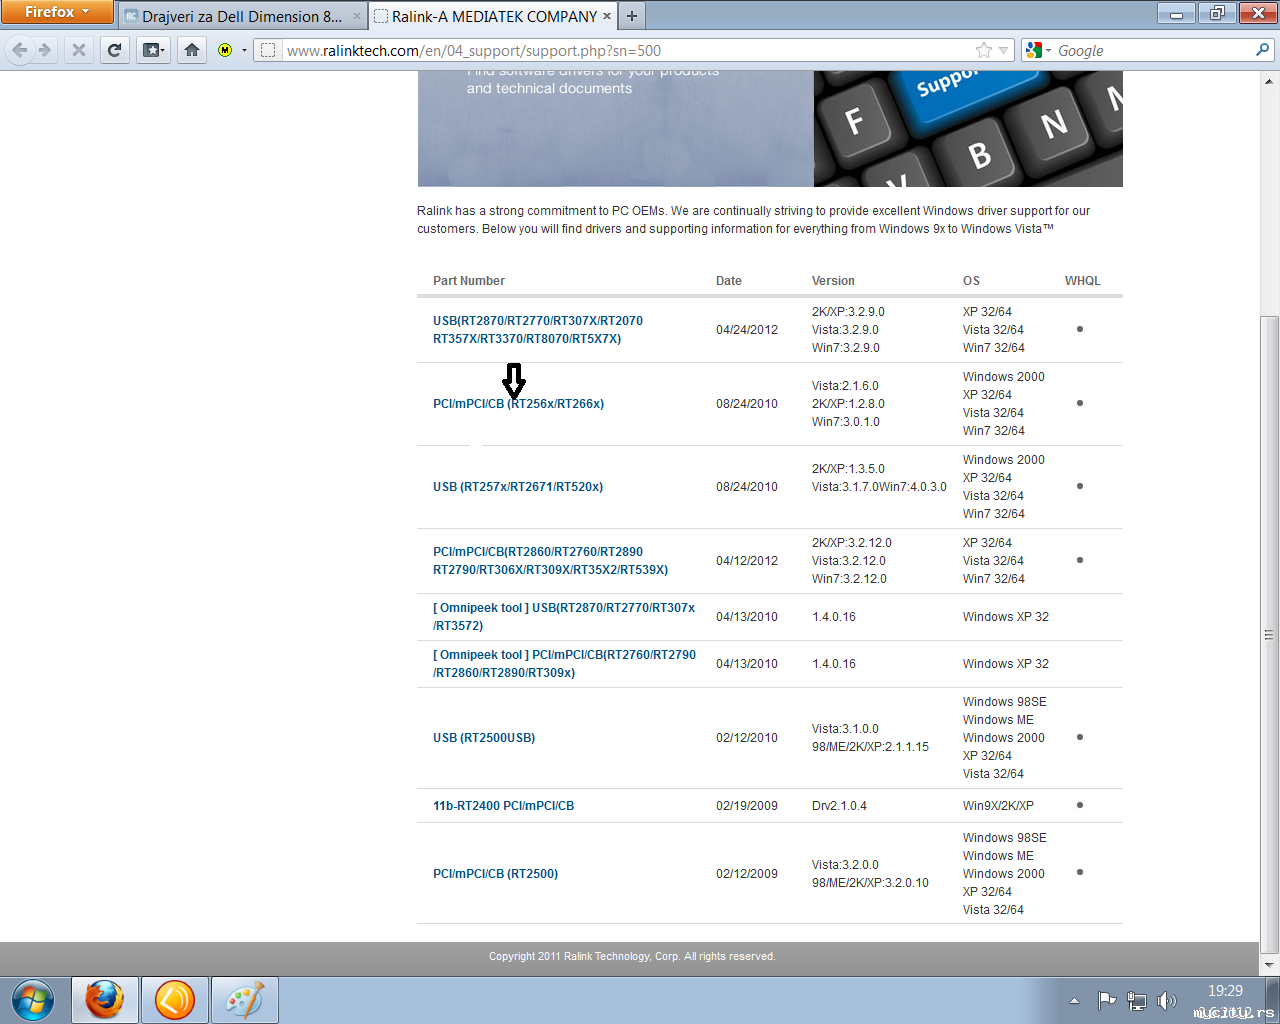Screen dimensions: 1280x1024
Task: Open the PCI/mPCI/CB (RT256x/RT266x) driver link
Action: tap(518, 404)
